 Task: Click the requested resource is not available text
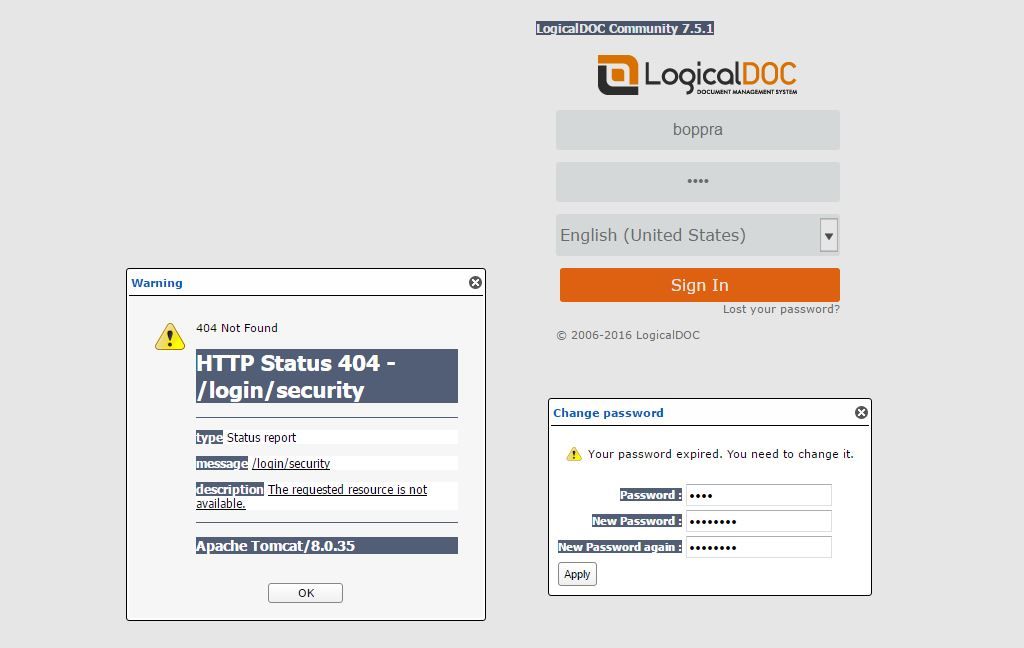pos(312,496)
